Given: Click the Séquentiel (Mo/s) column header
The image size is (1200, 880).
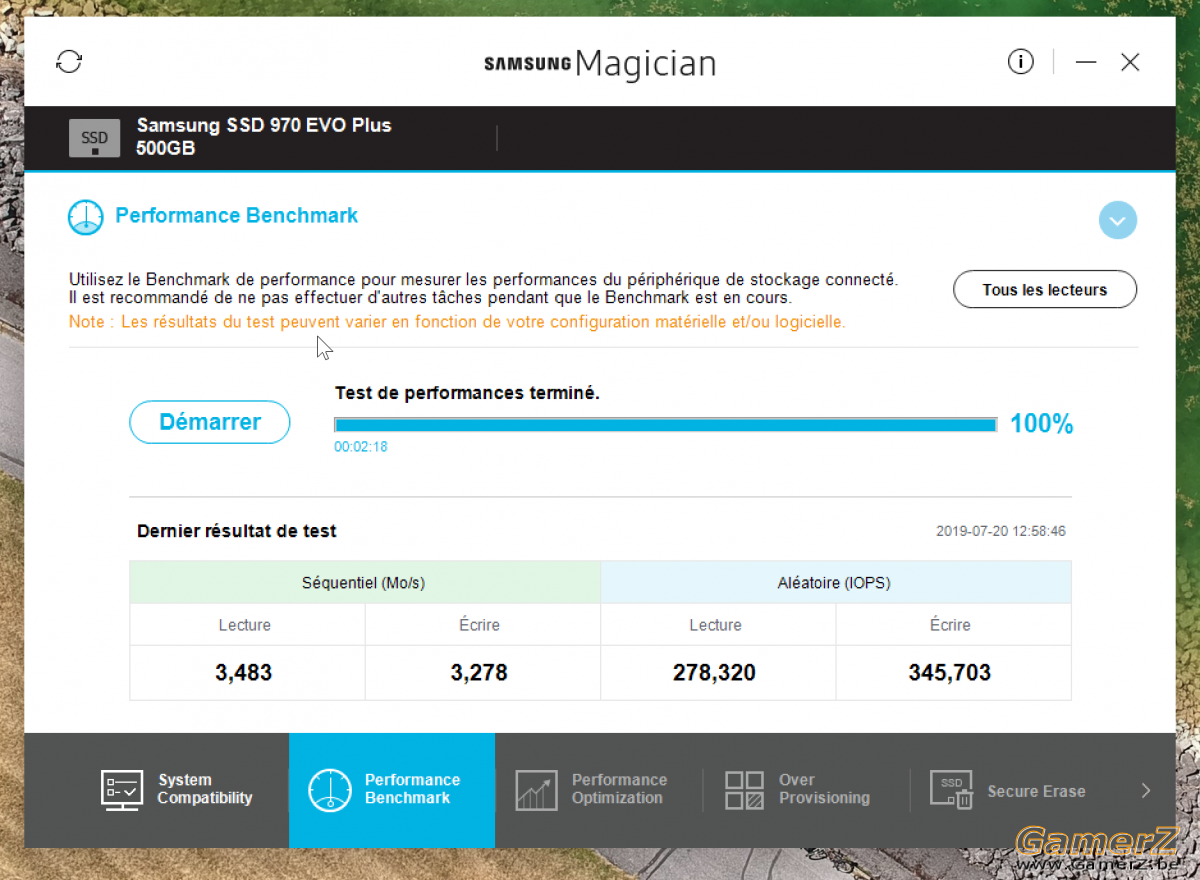Looking at the screenshot, I should (365, 583).
